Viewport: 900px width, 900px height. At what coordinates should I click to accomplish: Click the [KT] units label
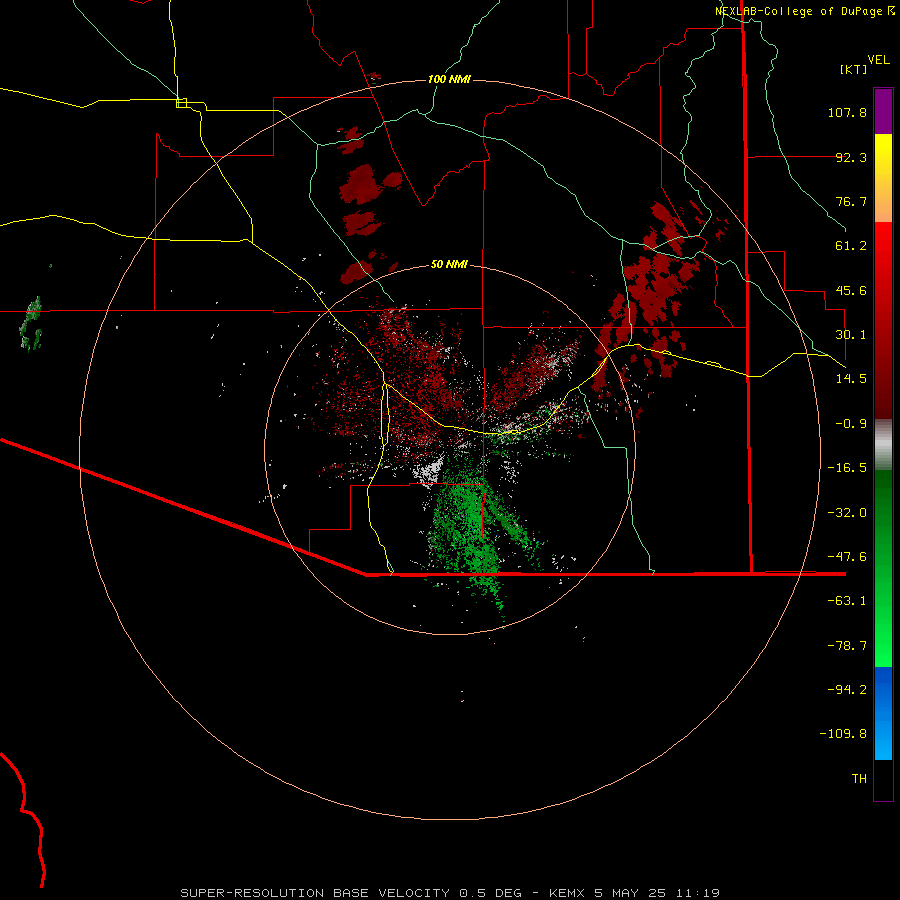coord(853,69)
